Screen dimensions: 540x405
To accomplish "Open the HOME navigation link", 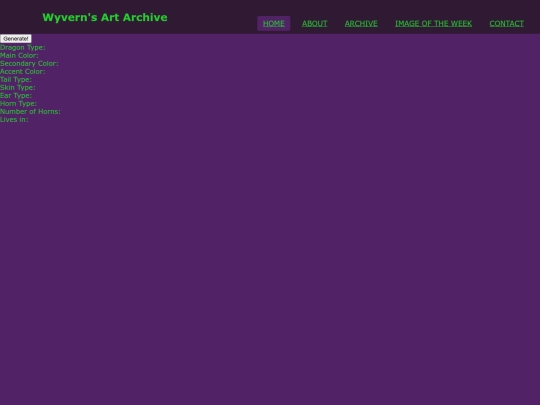I will click(273, 23).
